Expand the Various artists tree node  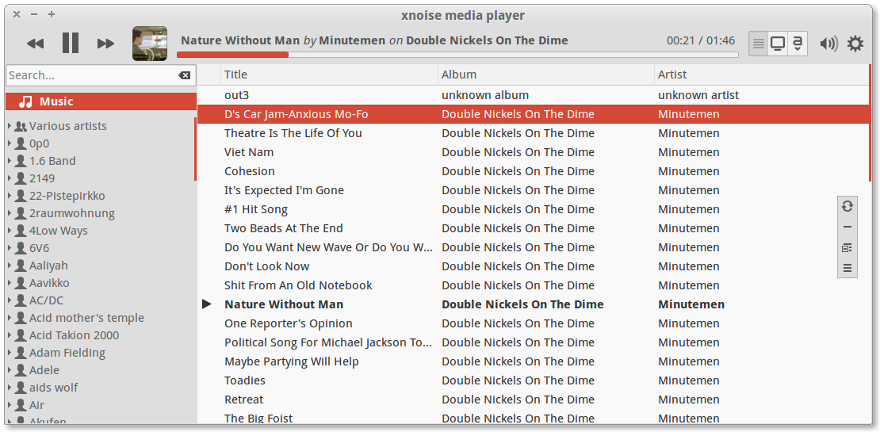(9, 126)
